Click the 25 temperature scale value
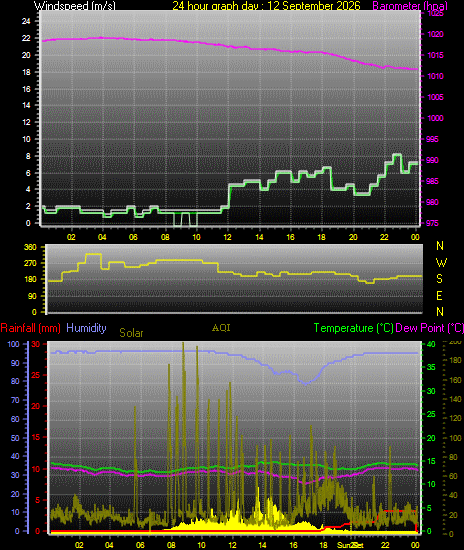Viewport: 464px width, 550px height. [431, 415]
